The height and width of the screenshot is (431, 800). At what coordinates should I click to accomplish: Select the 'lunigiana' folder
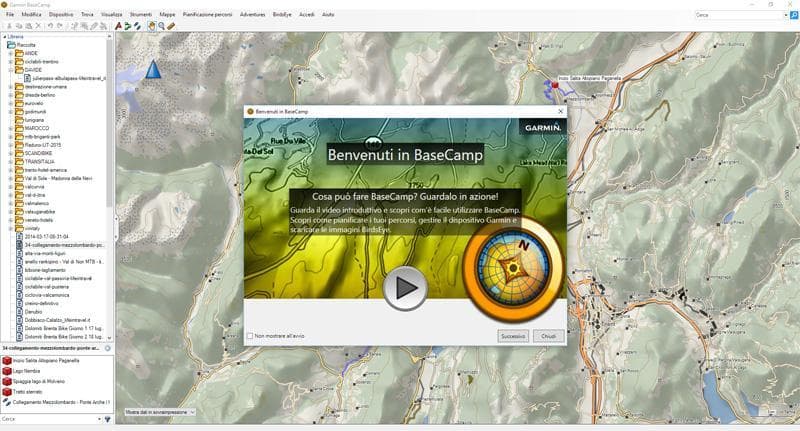(x=34, y=120)
